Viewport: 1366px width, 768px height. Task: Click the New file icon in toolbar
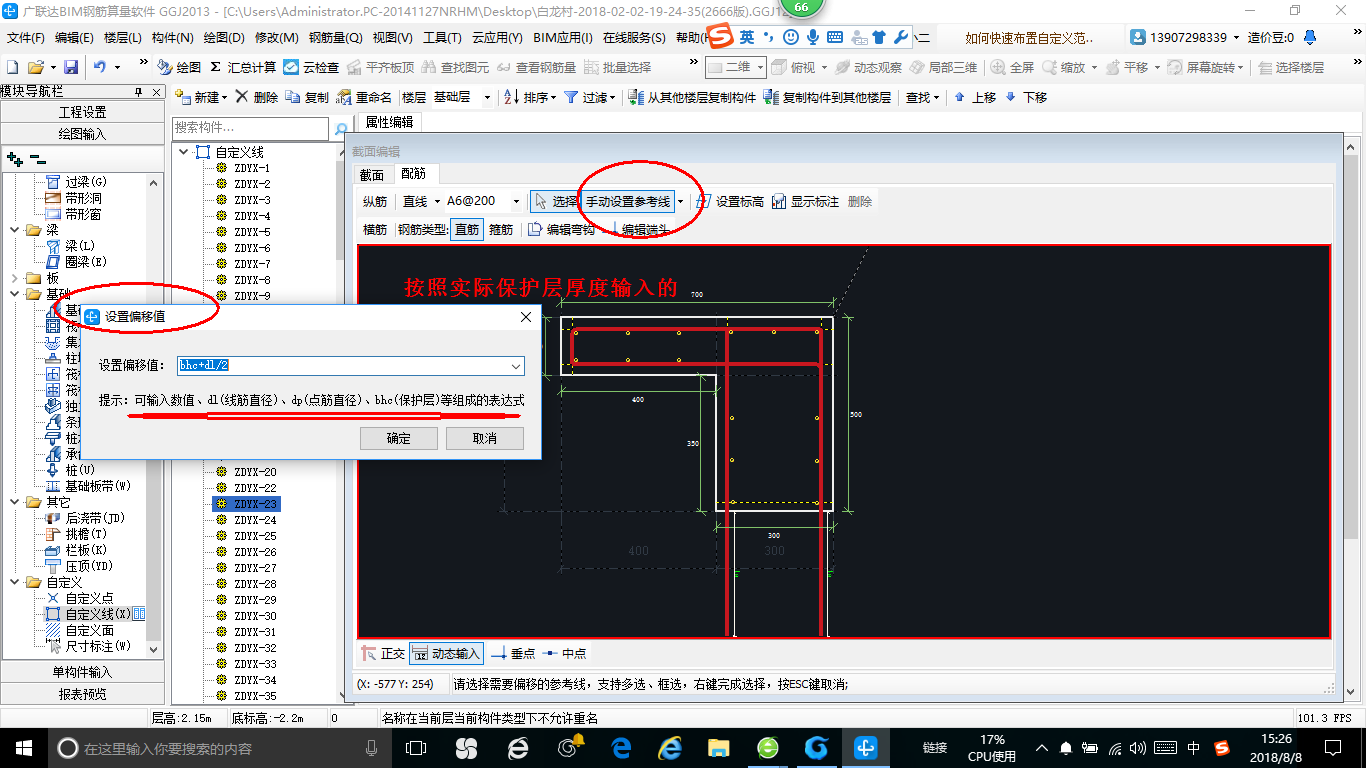click(x=12, y=67)
